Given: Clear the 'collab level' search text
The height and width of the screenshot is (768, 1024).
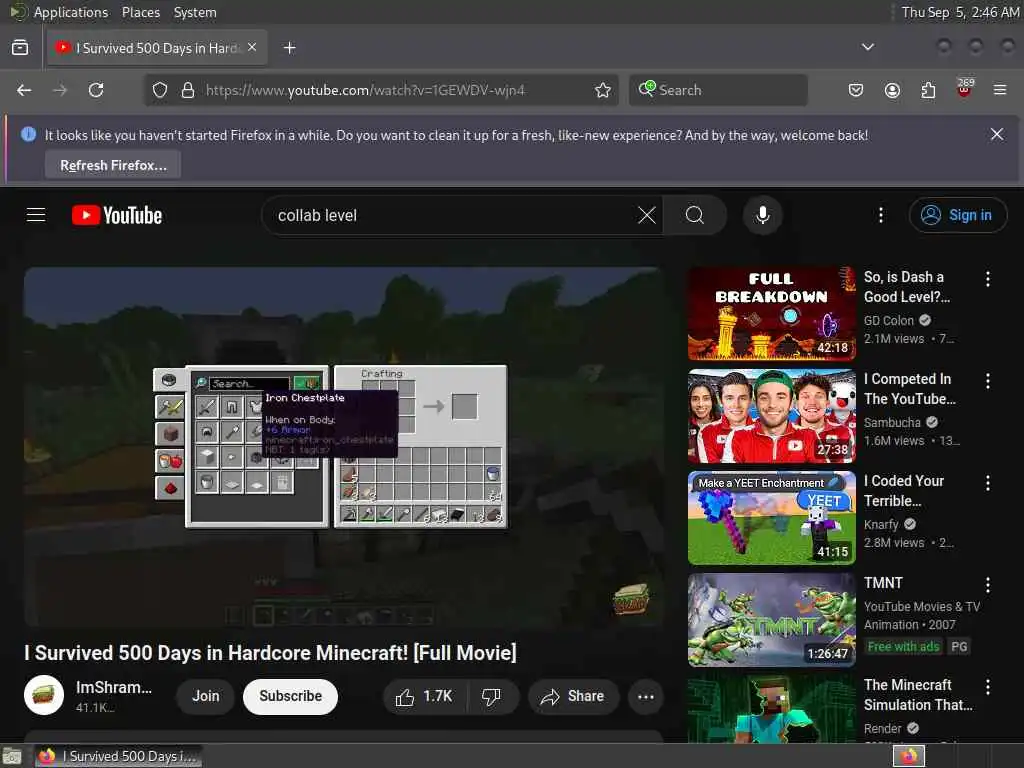Looking at the screenshot, I should (647, 215).
